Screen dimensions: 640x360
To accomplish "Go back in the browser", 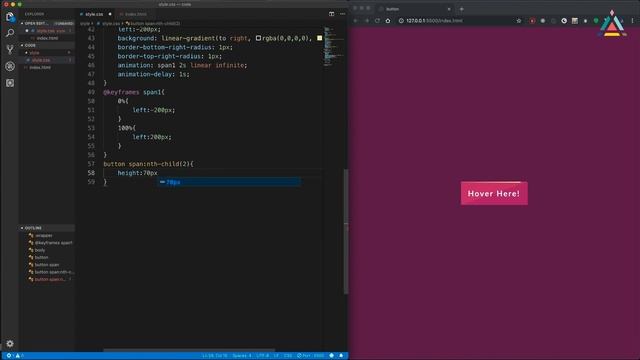I will pyautogui.click(x=355, y=21).
